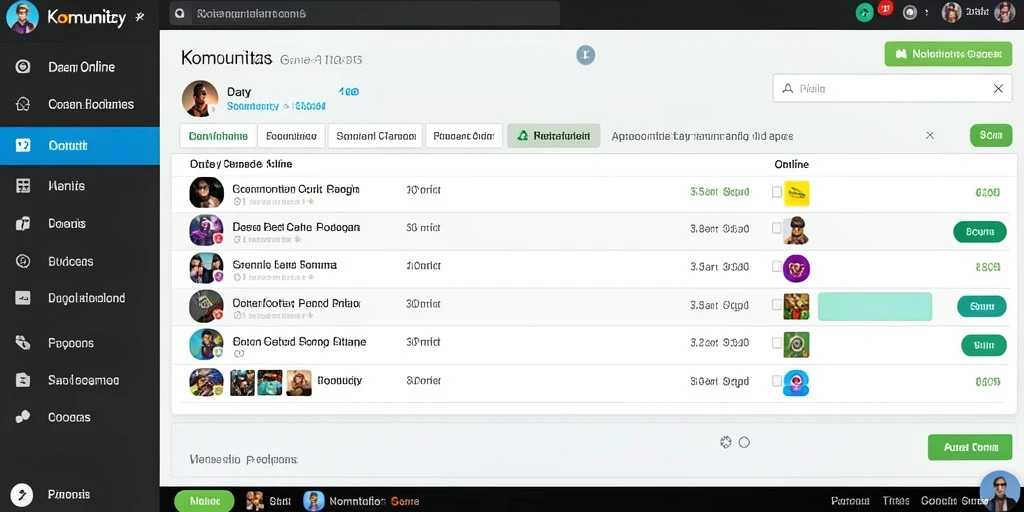Click the green game icon in Boten Getudi row
The width and height of the screenshot is (1024, 512).
pos(797,344)
